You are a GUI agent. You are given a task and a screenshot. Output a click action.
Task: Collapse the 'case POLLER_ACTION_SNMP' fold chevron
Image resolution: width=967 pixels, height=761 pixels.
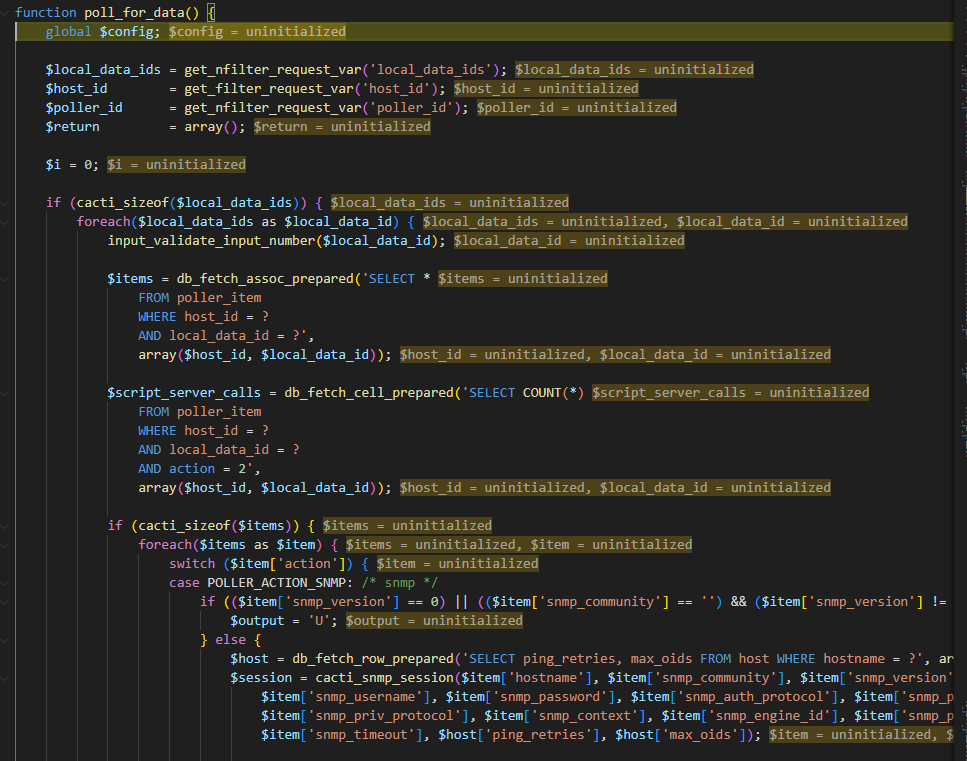pyautogui.click(x=5, y=583)
